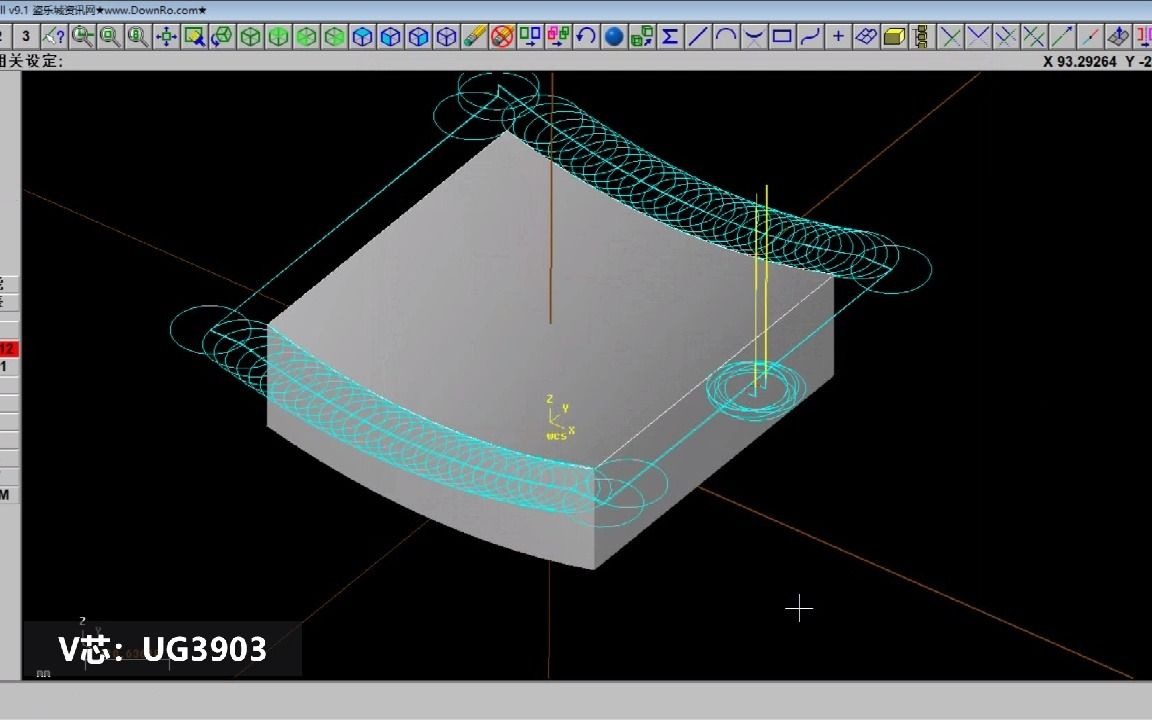Select the line creation tool

pos(698,36)
